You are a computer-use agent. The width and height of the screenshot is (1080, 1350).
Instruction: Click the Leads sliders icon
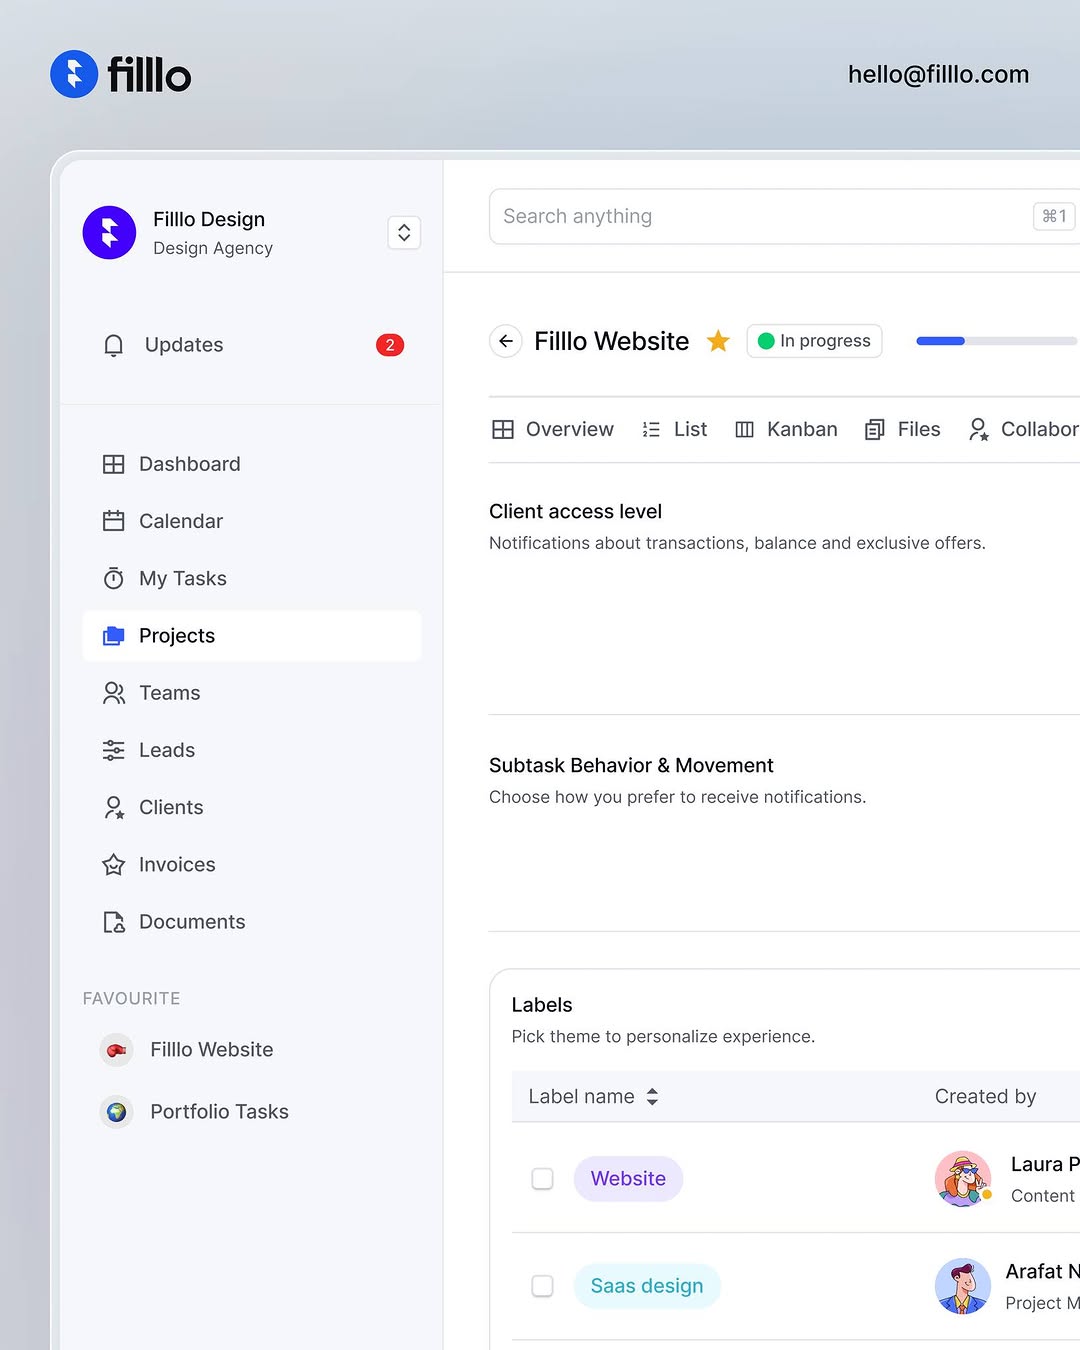point(114,750)
